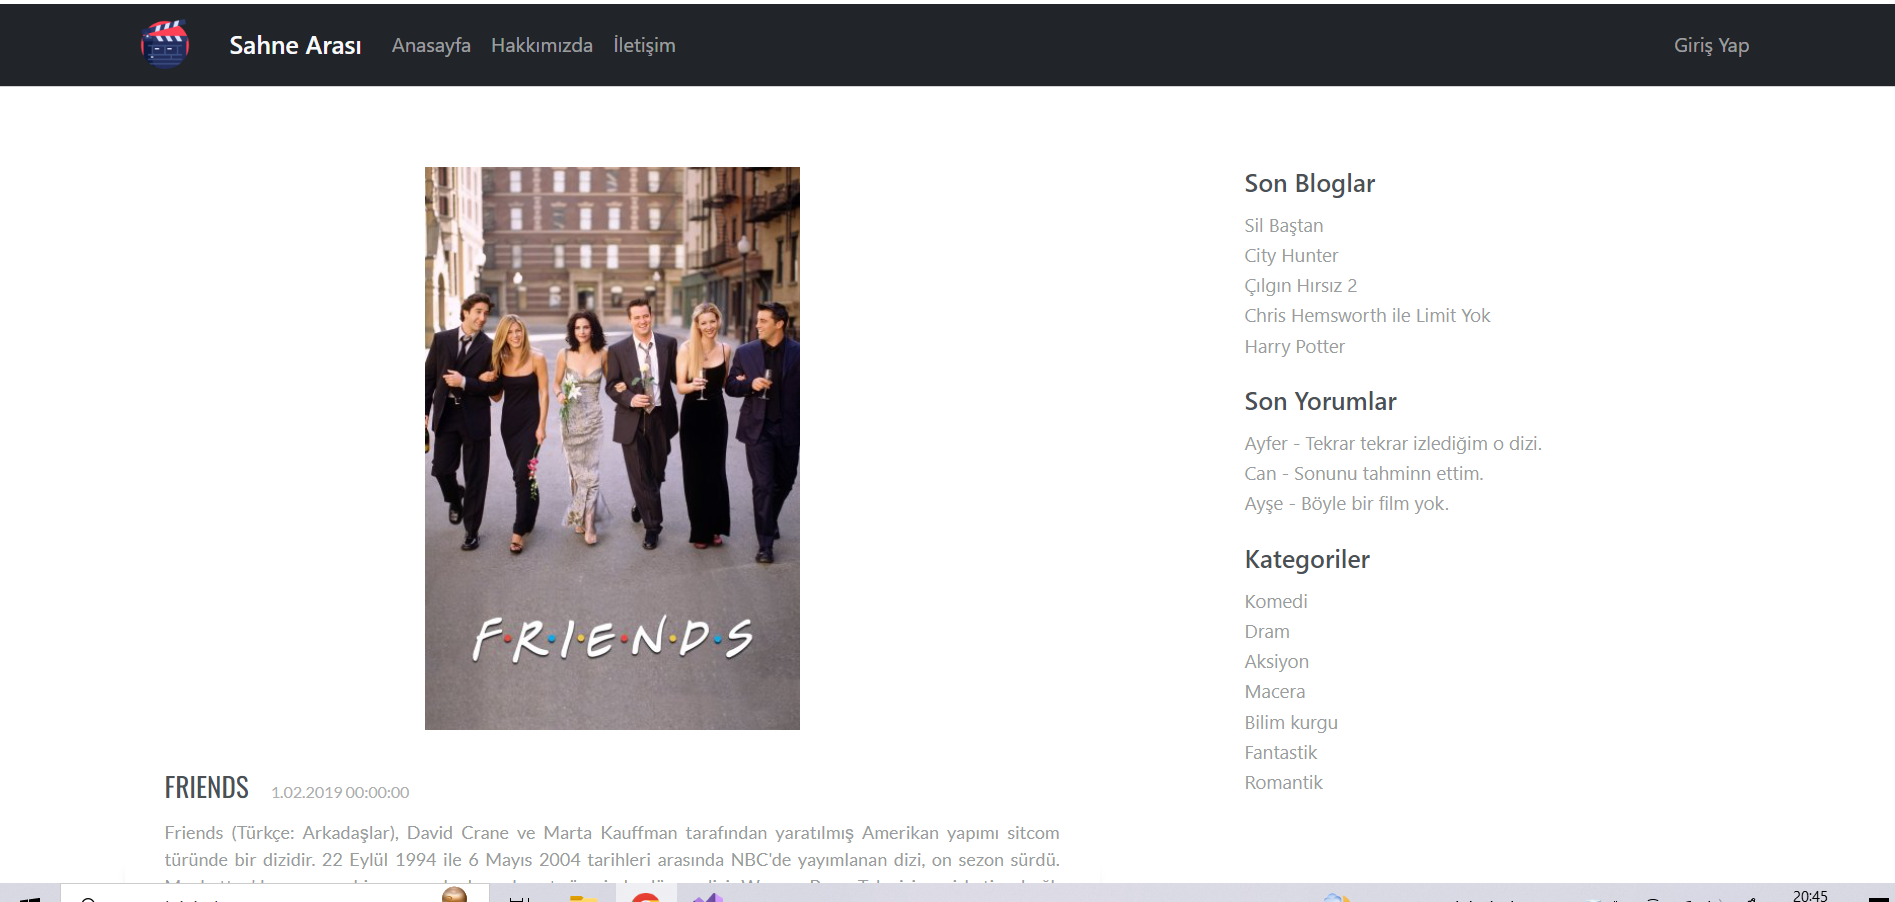Click the Friends poster image
The width and height of the screenshot is (1895, 902).
(x=612, y=448)
